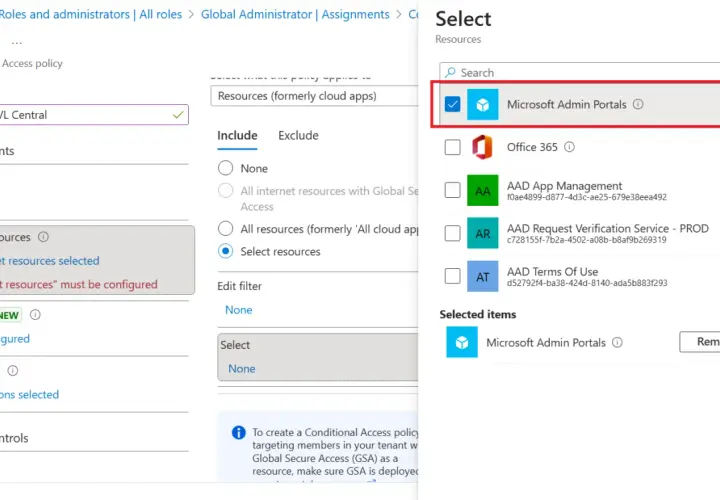Screen dimensions: 720x500
Task: Click the search magnifier icon
Action: click(450, 73)
